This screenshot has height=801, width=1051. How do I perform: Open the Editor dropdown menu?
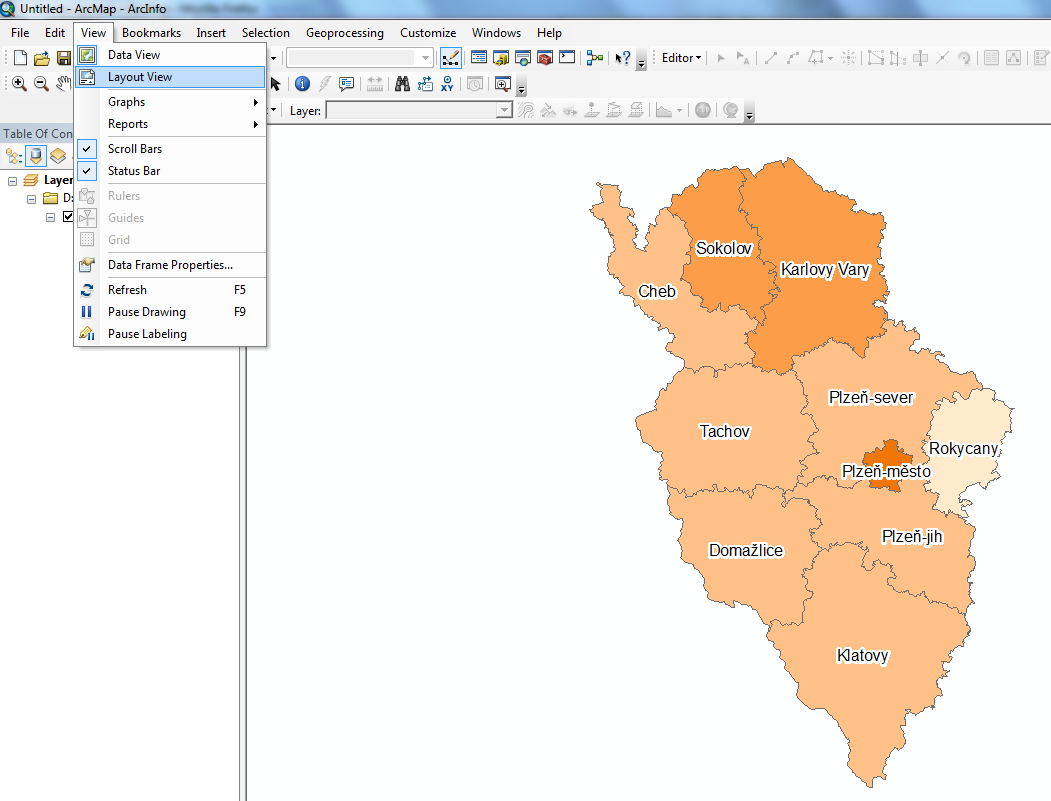click(681, 58)
